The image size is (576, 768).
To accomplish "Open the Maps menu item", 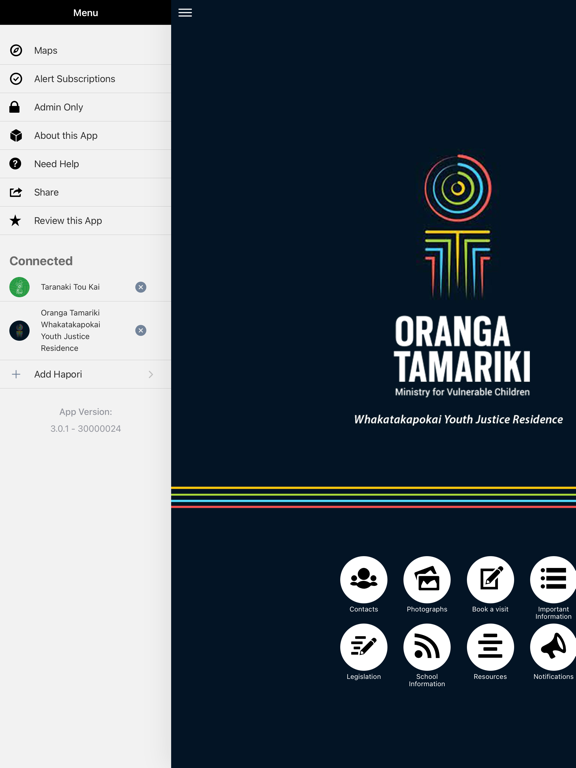I will point(85,50).
